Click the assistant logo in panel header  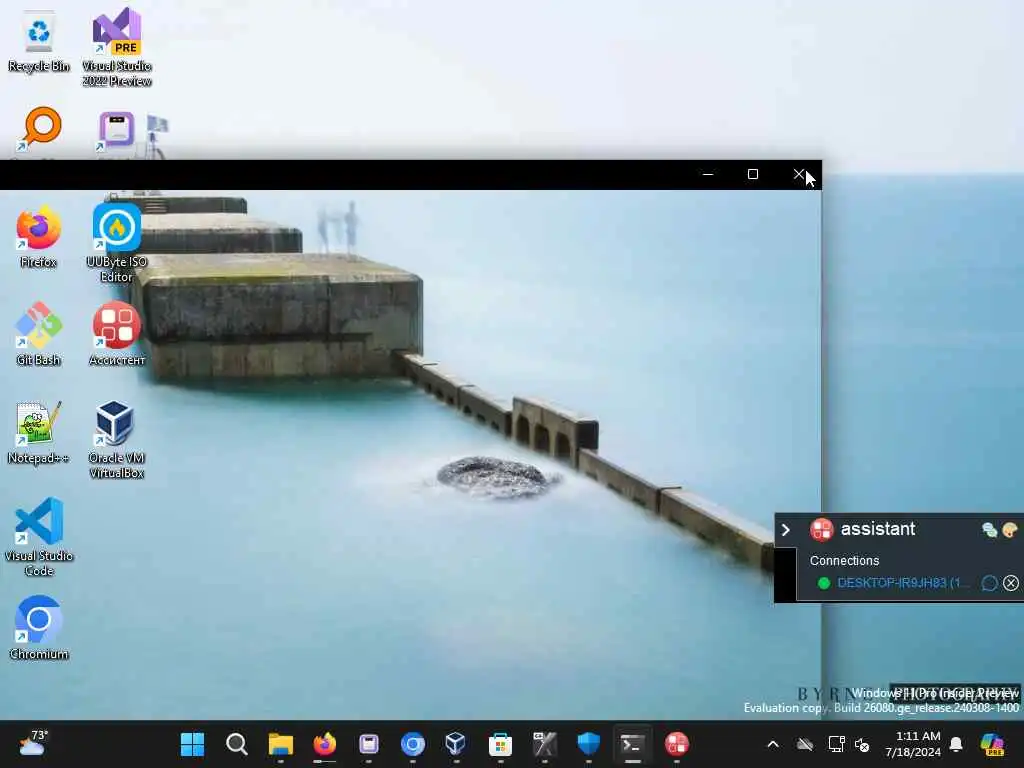point(822,529)
